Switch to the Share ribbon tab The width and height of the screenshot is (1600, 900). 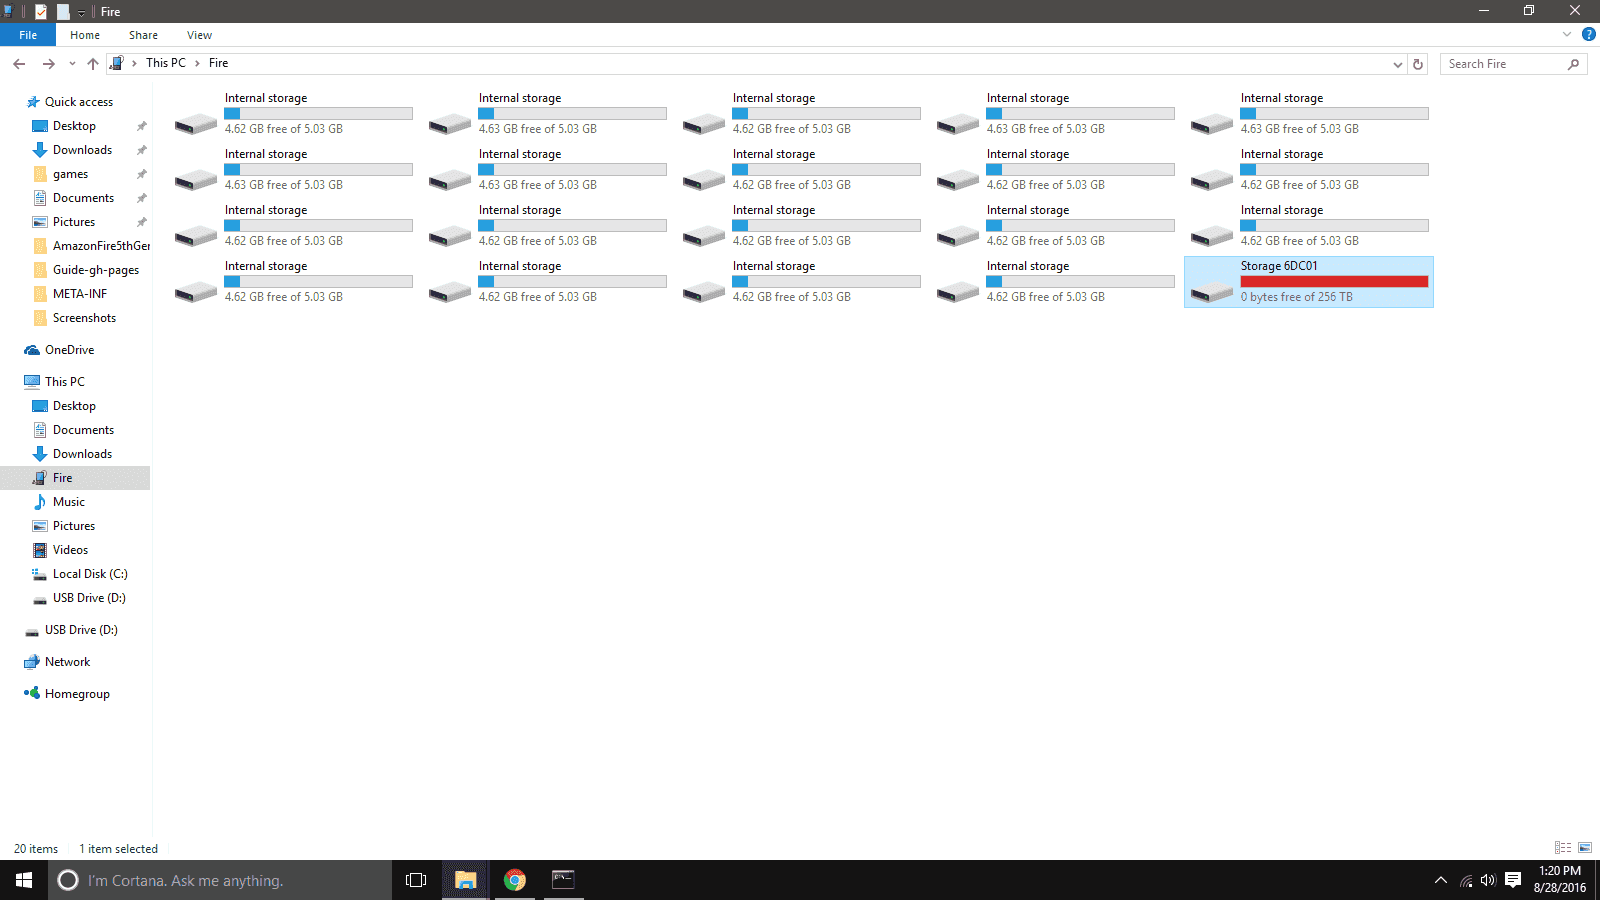[143, 35]
